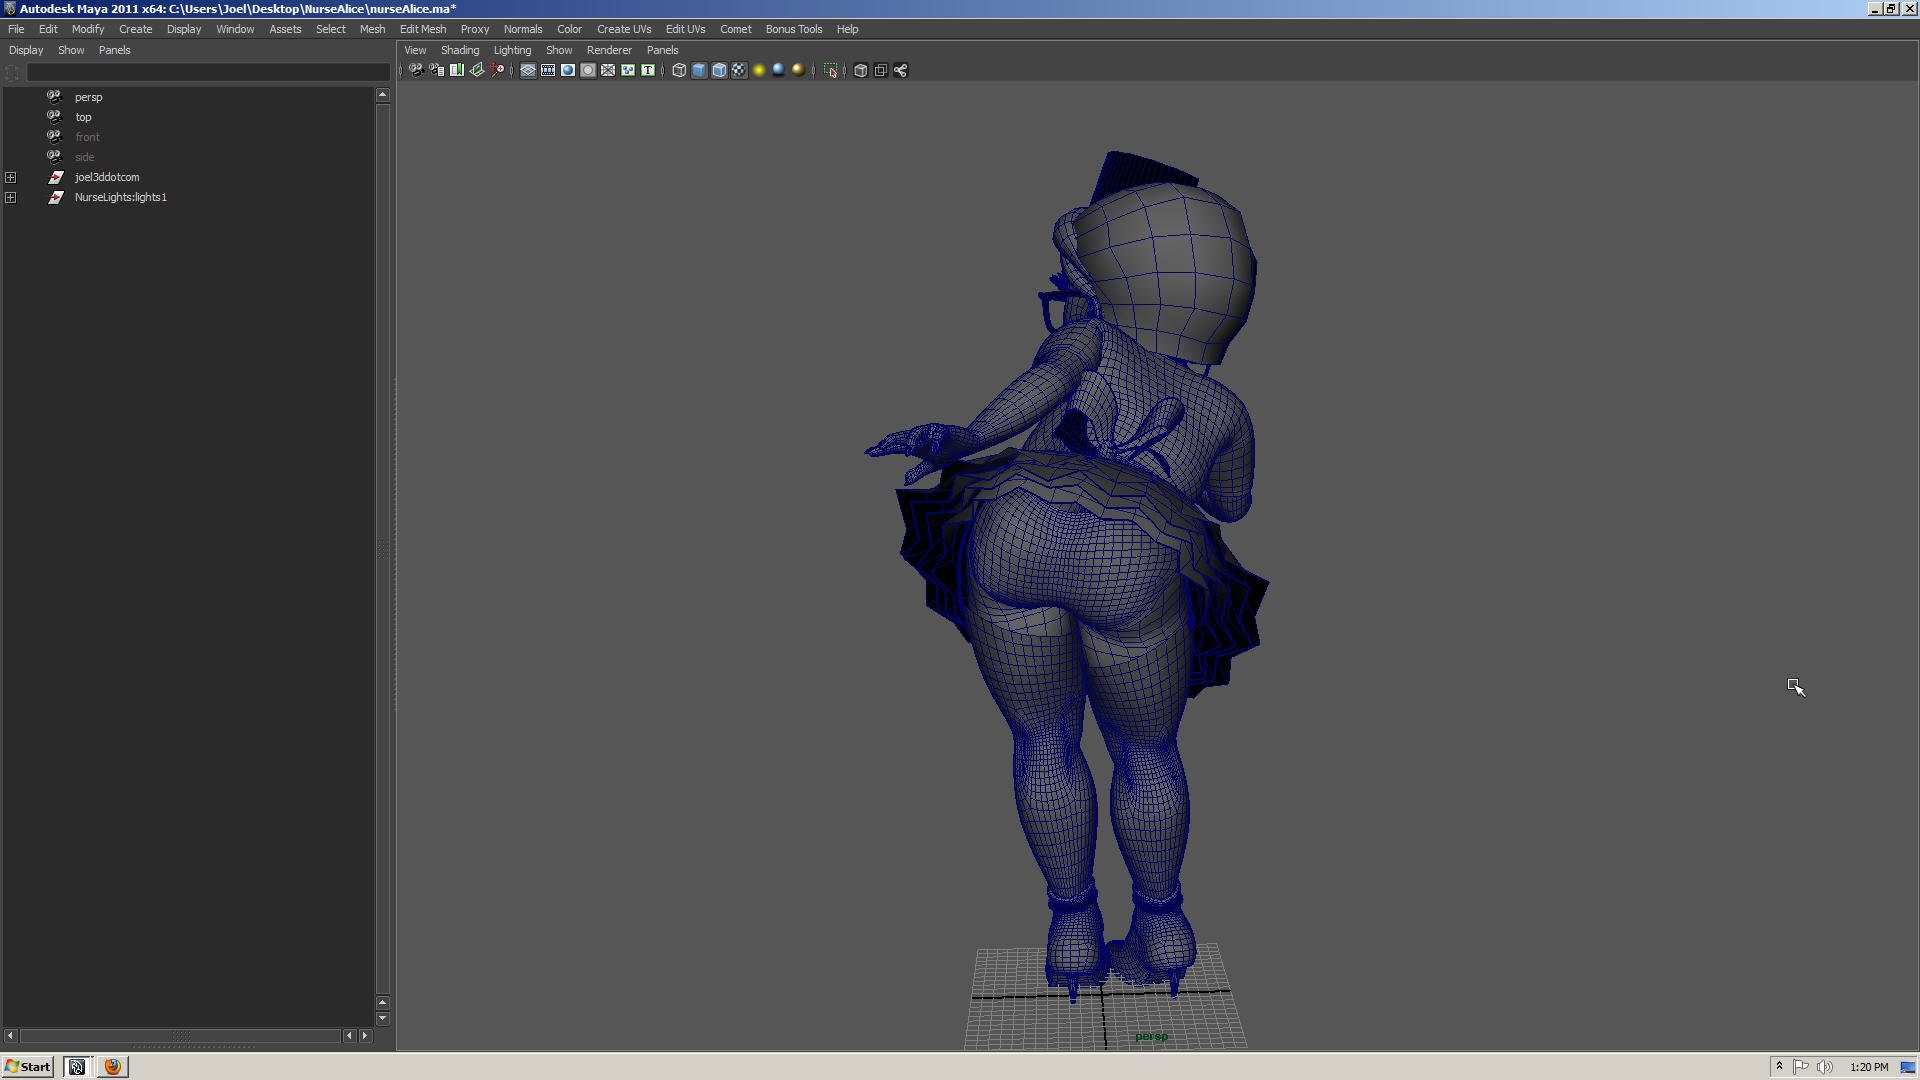Toggle the Resolution Gate icon
The image size is (1920, 1080).
[568, 70]
